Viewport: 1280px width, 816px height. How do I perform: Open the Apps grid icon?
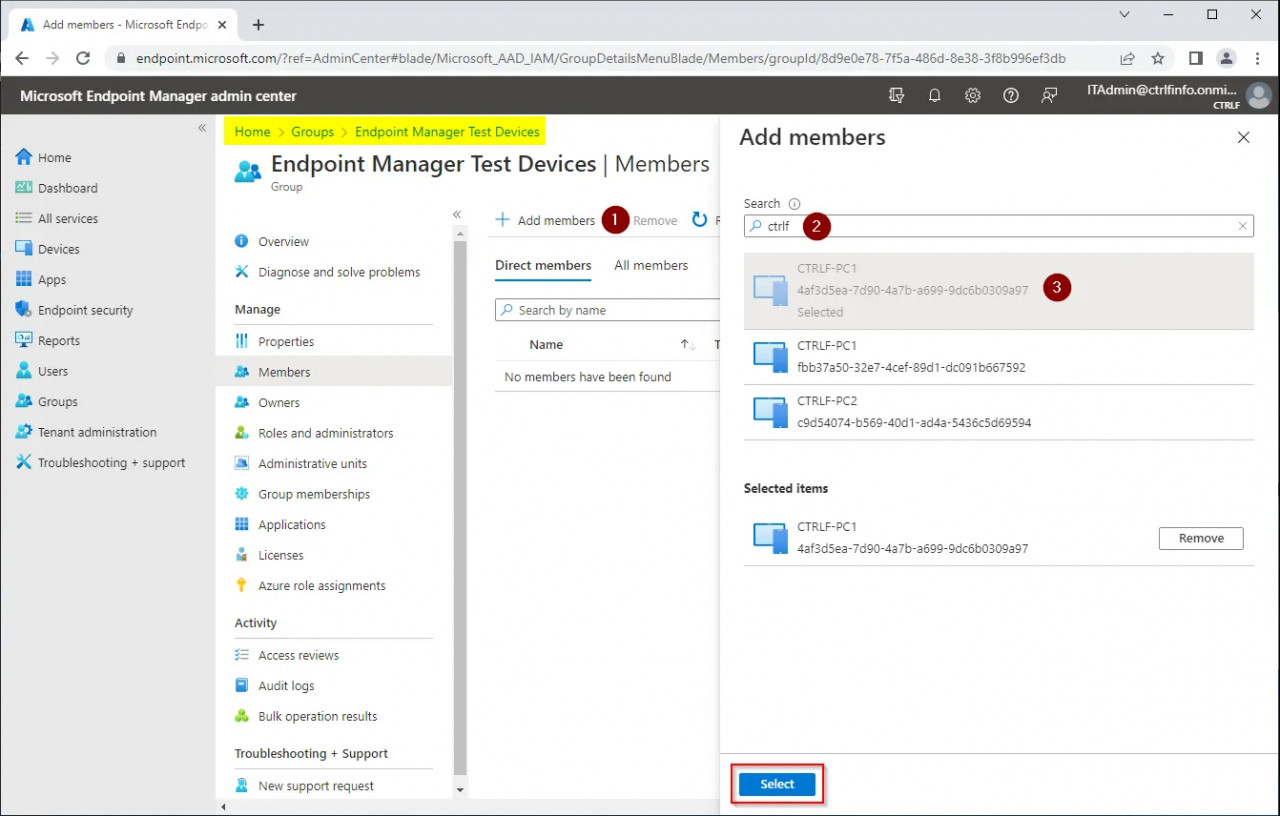coord(24,279)
